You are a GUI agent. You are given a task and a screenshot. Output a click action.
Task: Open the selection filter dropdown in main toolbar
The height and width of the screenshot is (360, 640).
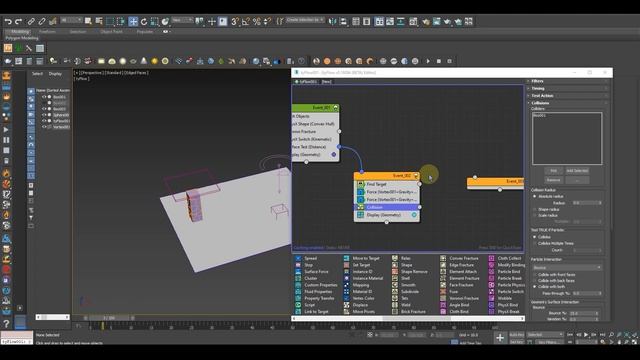[x=71, y=20]
